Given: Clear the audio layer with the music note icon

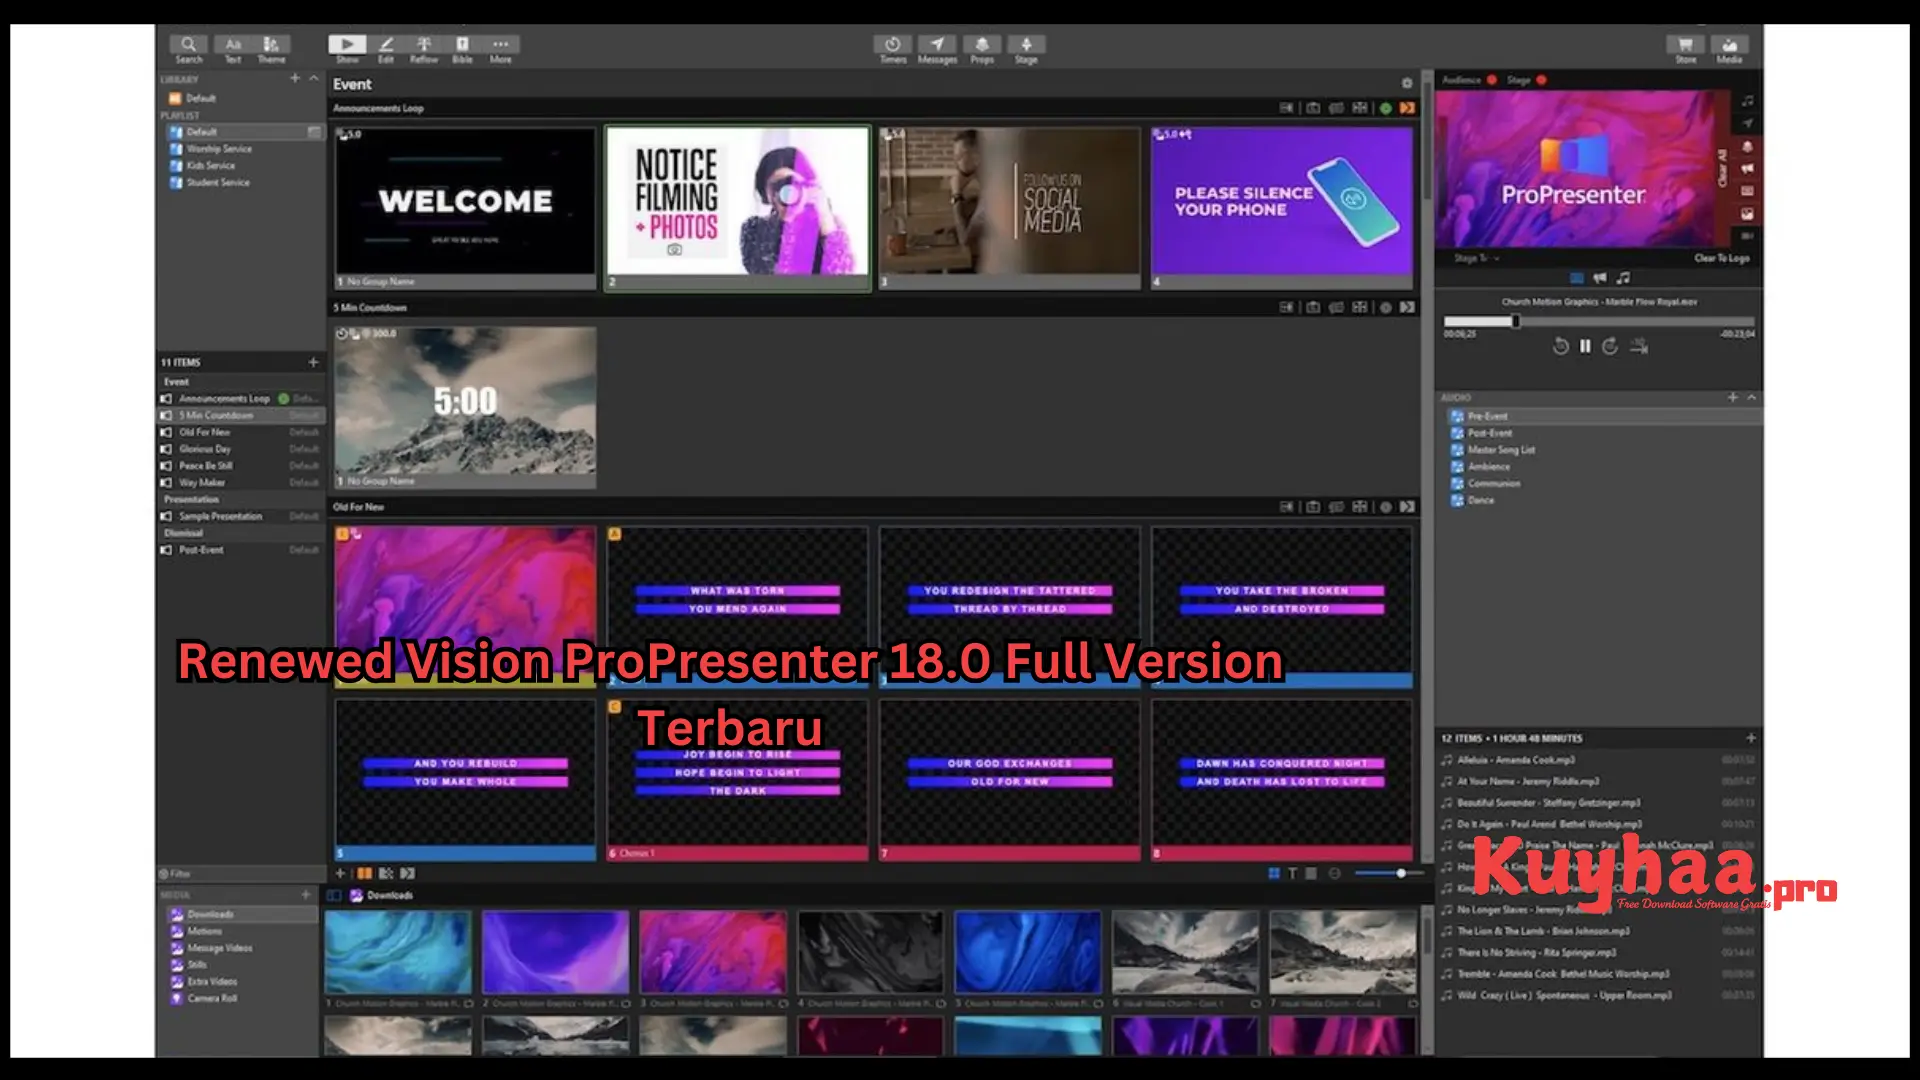Looking at the screenshot, I should (1747, 101).
